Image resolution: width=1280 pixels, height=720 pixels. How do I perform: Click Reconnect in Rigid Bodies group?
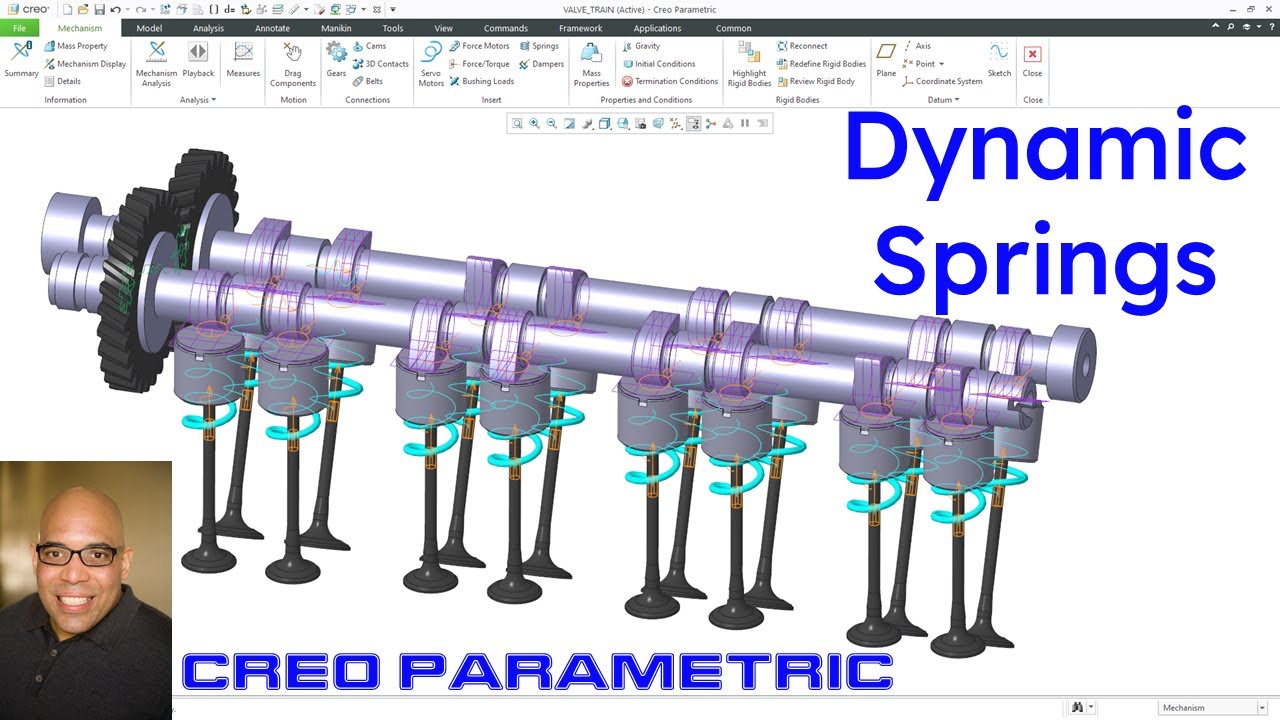(802, 46)
